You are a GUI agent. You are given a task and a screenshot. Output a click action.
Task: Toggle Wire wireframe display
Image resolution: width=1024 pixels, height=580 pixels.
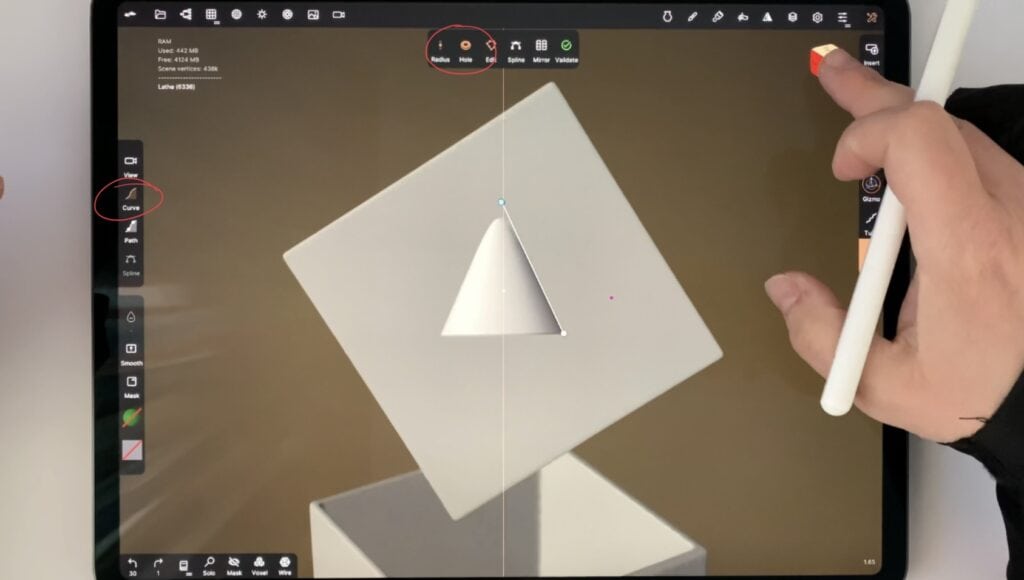[x=285, y=563]
